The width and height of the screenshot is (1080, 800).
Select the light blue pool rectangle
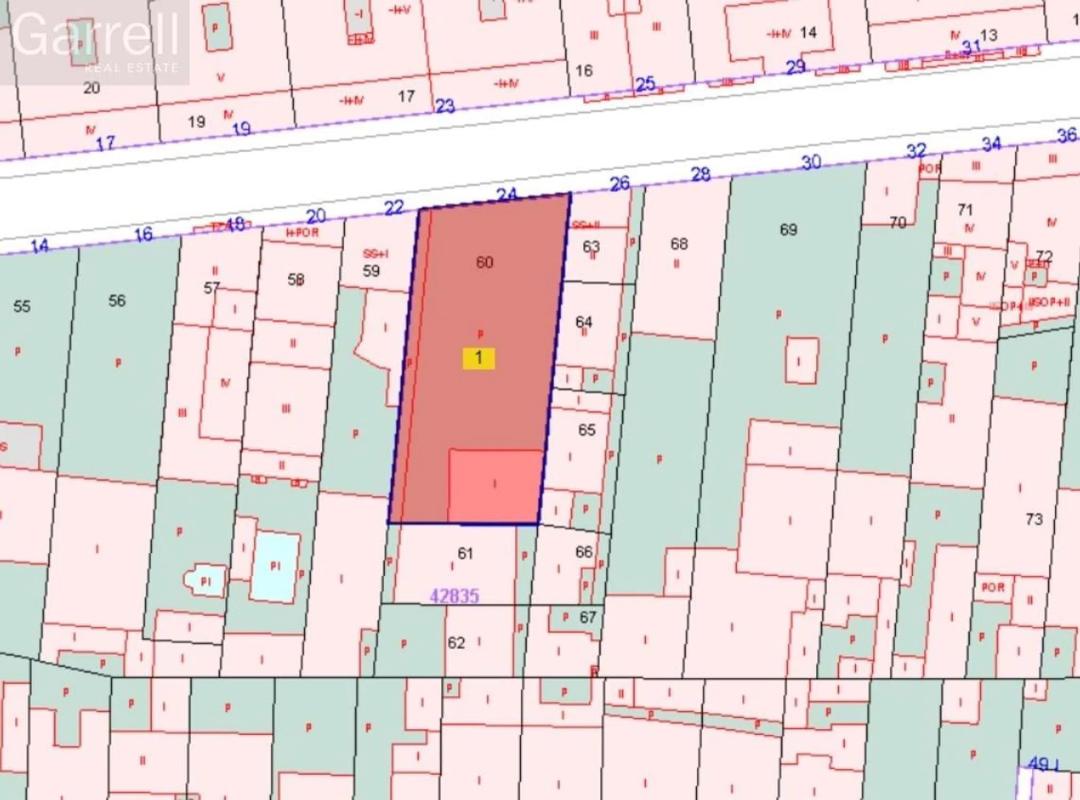tap(275, 565)
